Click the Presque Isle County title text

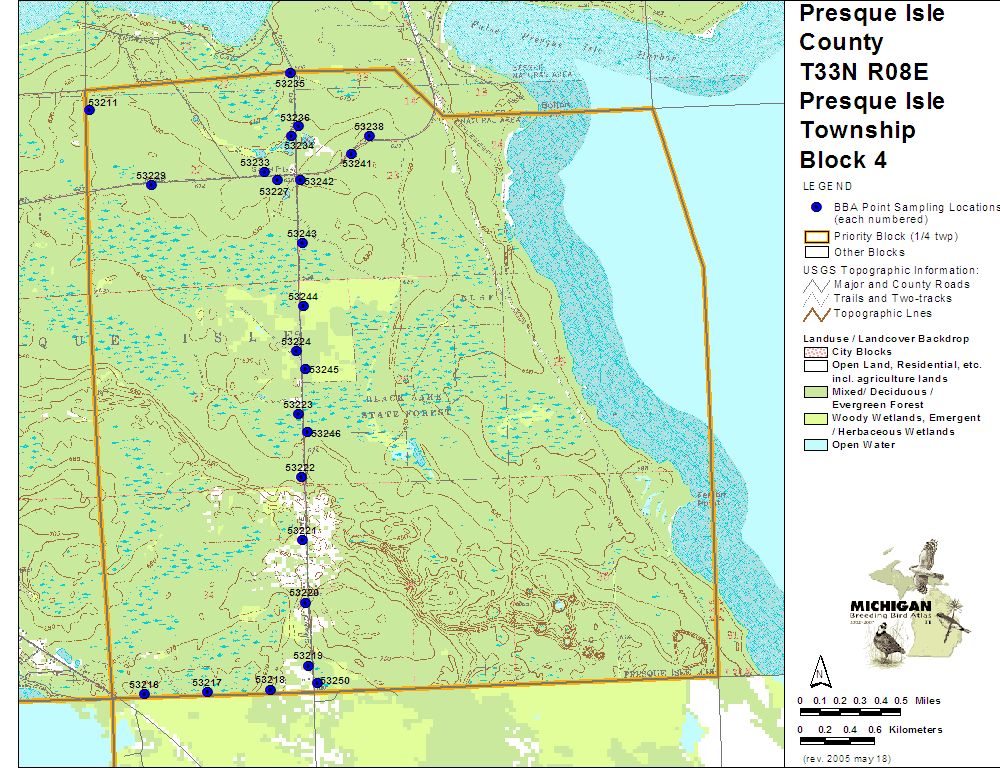coord(870,28)
